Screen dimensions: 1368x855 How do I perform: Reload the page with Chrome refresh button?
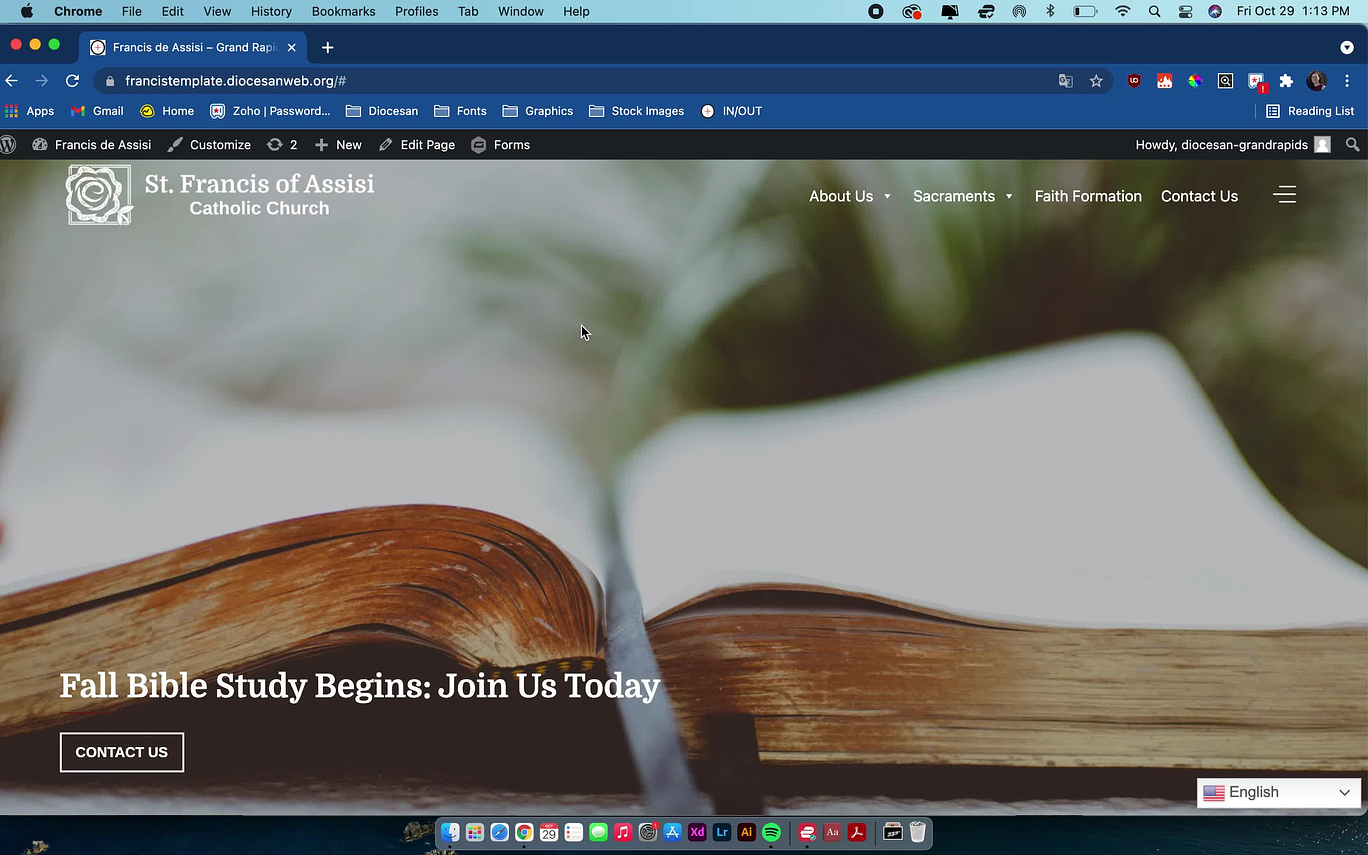pyautogui.click(x=72, y=81)
